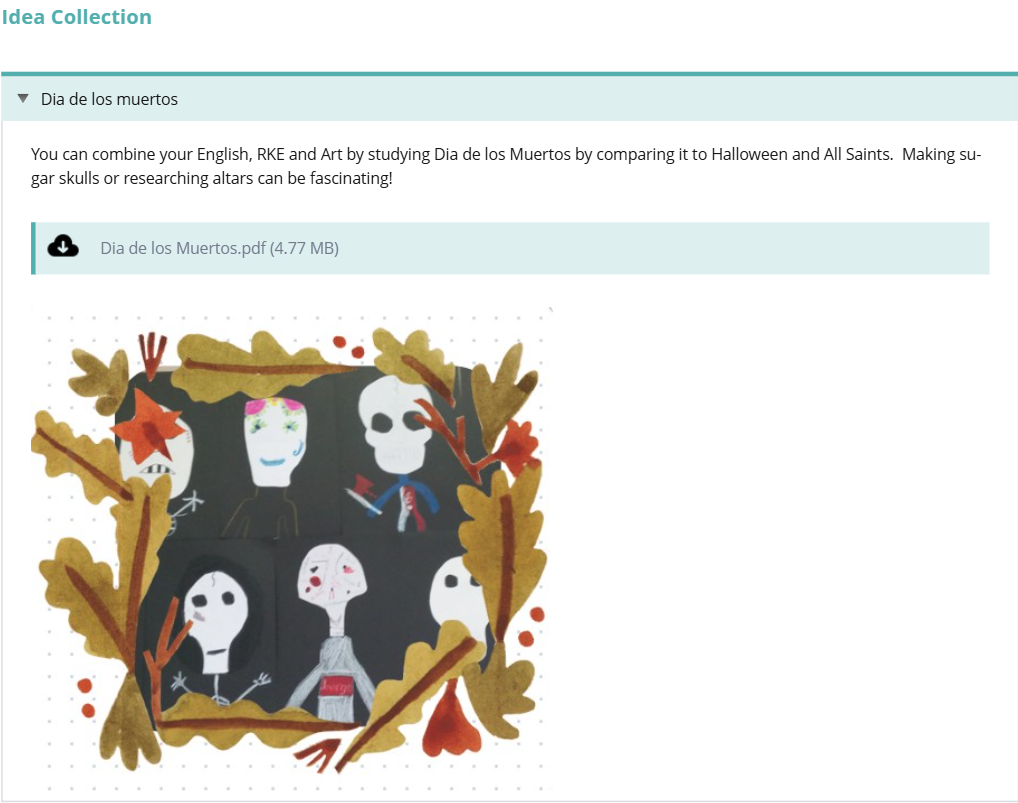
Task: Click the colorful sugar skull with pink flowers
Action: click(275, 441)
